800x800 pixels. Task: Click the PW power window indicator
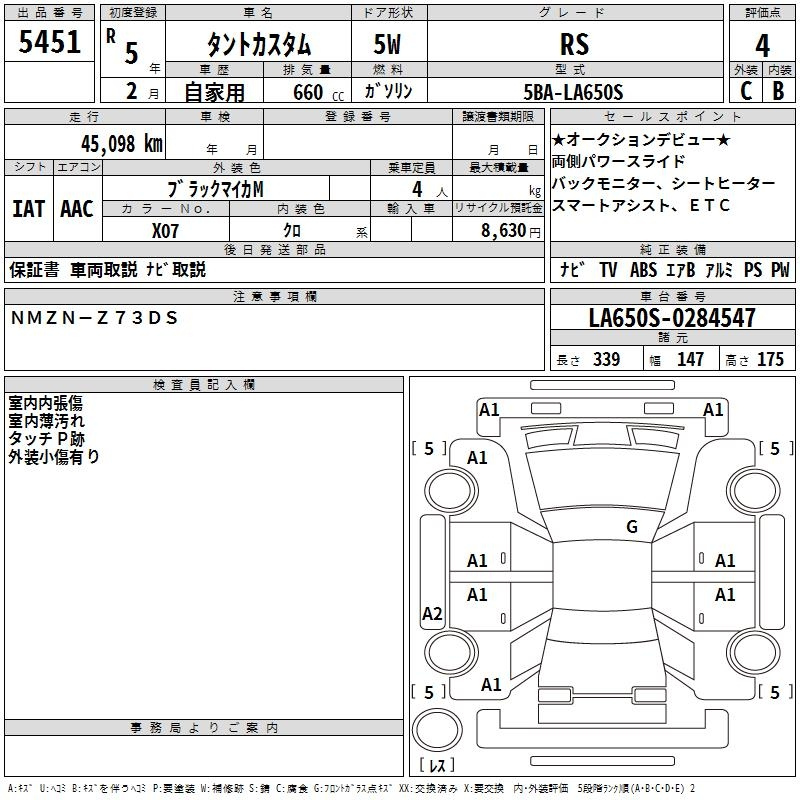tap(780, 270)
